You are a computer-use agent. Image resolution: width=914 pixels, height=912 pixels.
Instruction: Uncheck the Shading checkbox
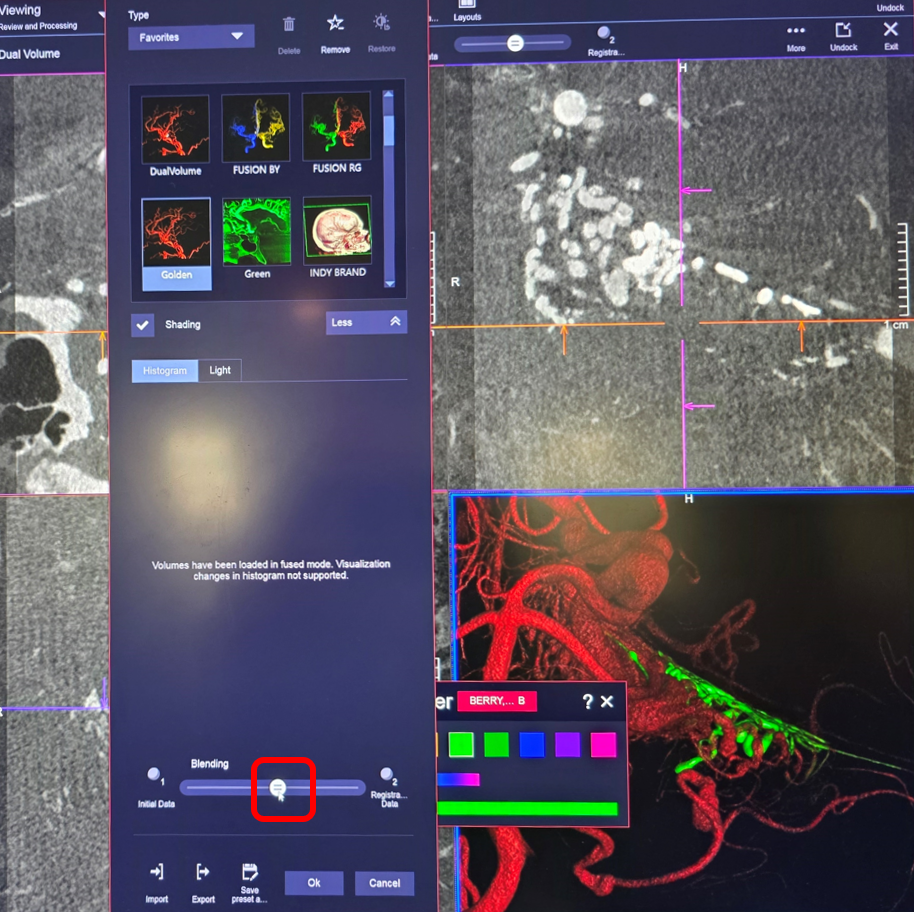click(143, 324)
